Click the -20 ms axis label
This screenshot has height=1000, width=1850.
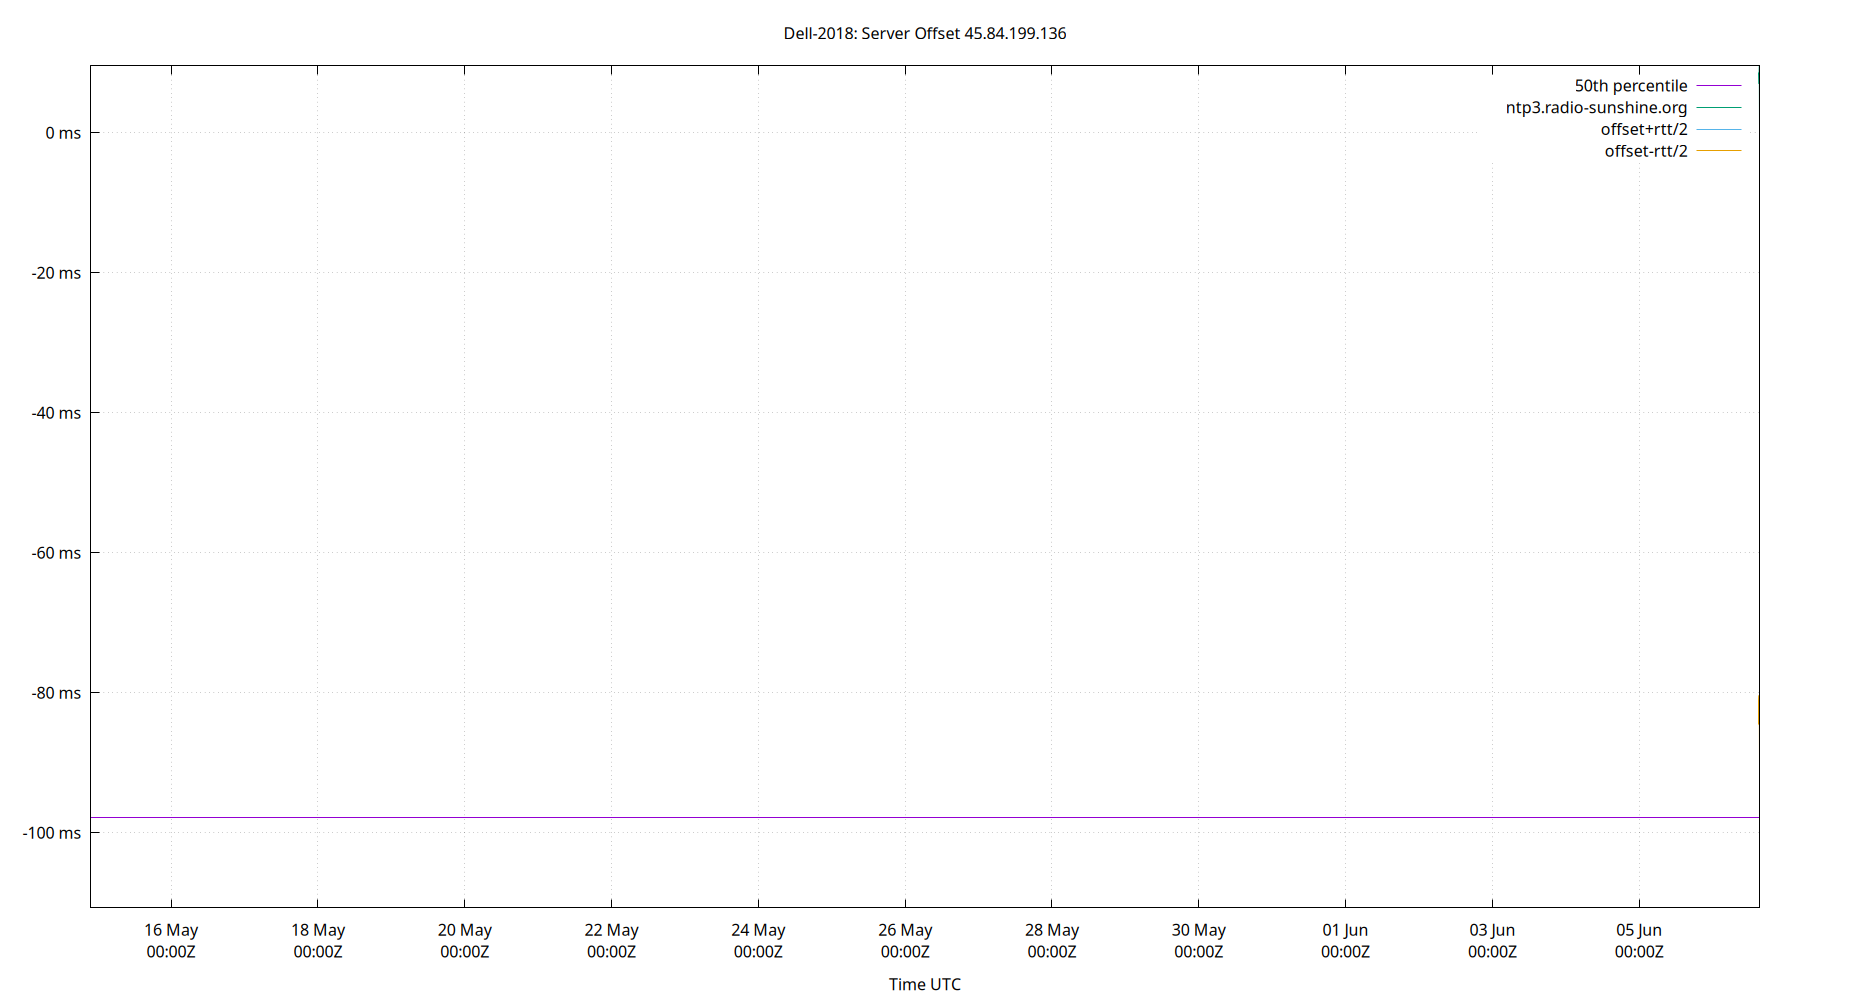pos(55,272)
